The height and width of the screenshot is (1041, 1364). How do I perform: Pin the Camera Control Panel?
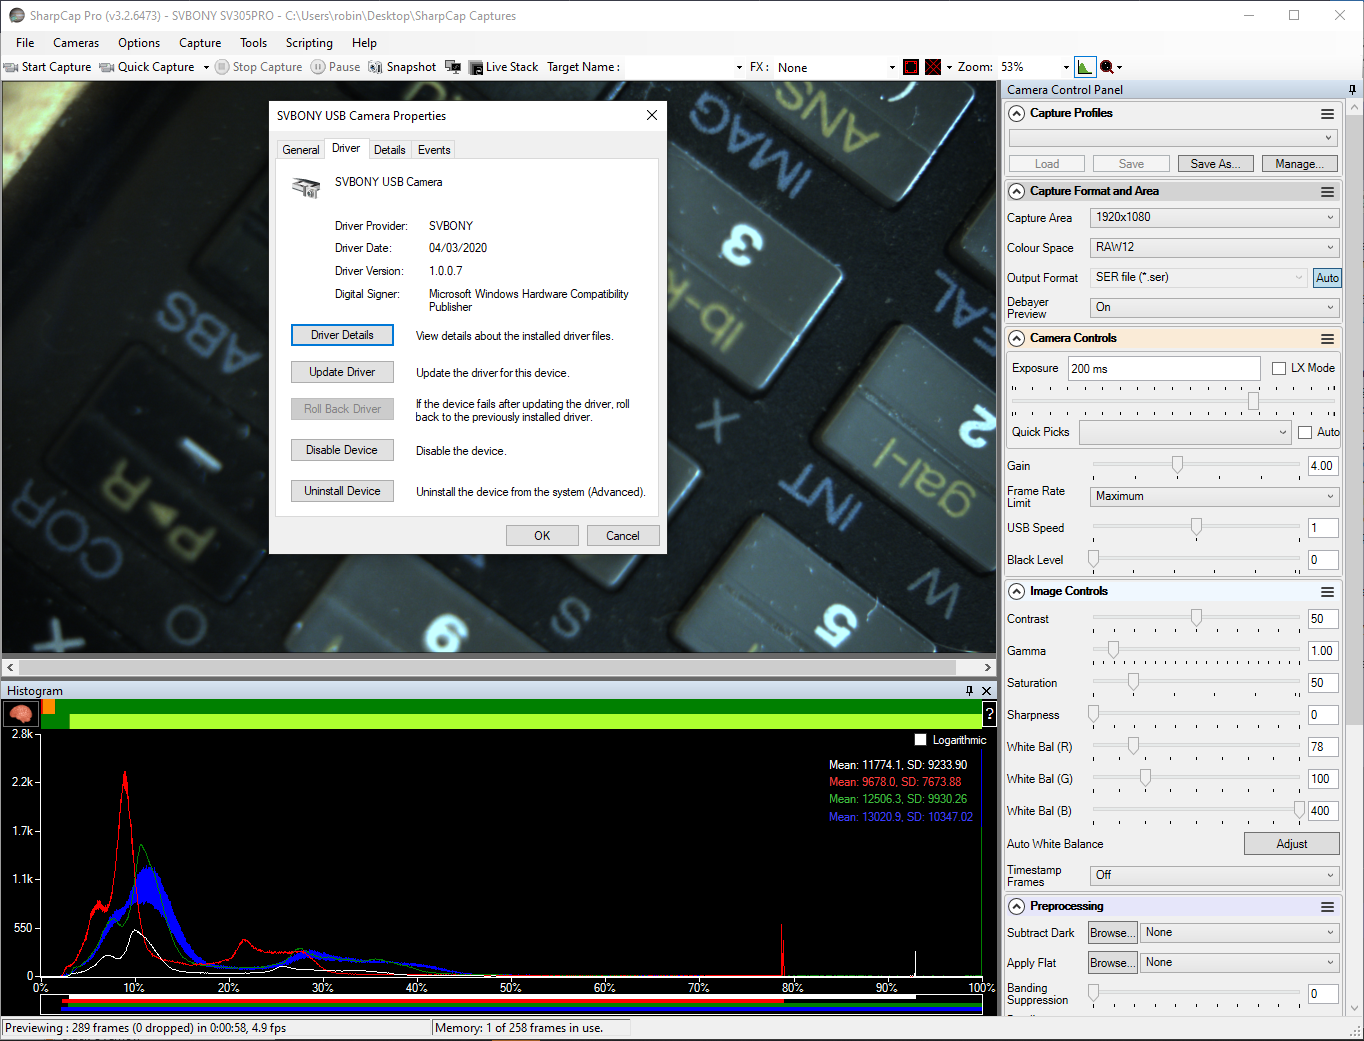[x=1353, y=90]
